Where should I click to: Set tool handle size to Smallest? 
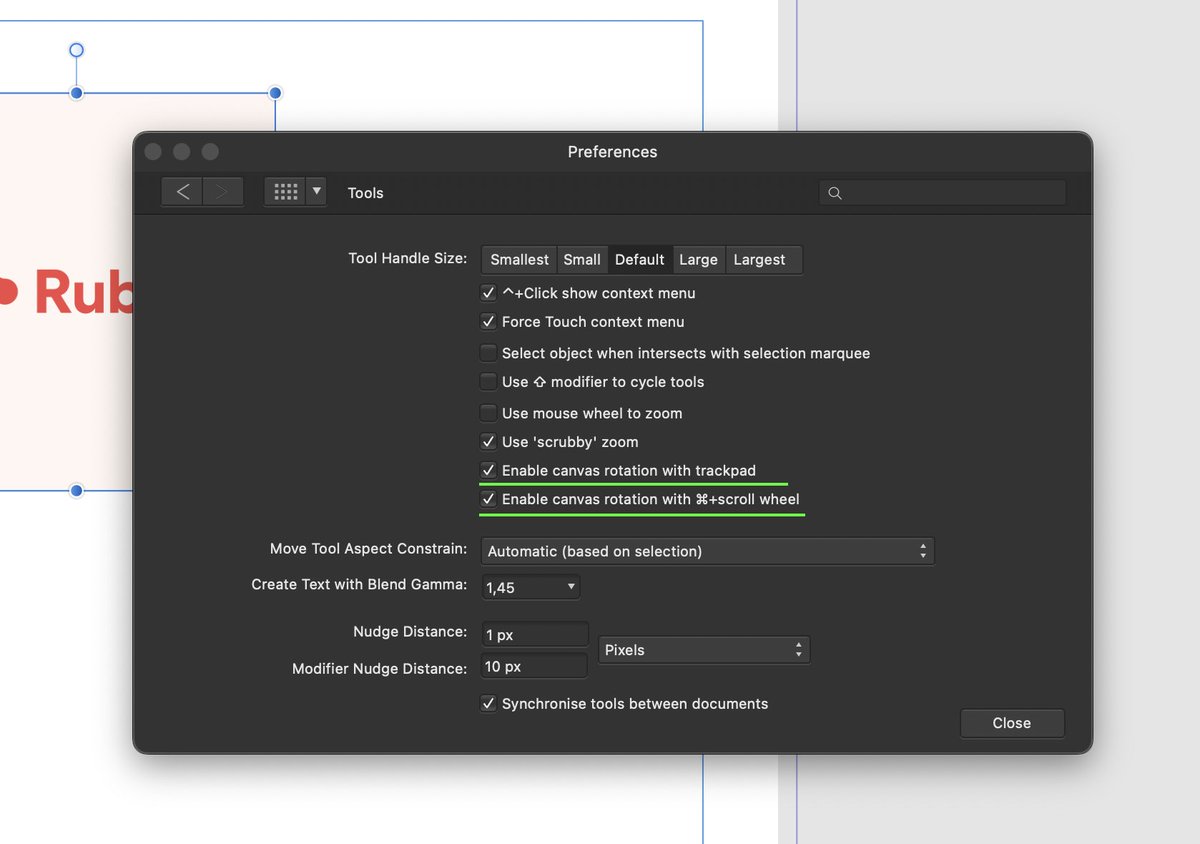pos(519,260)
